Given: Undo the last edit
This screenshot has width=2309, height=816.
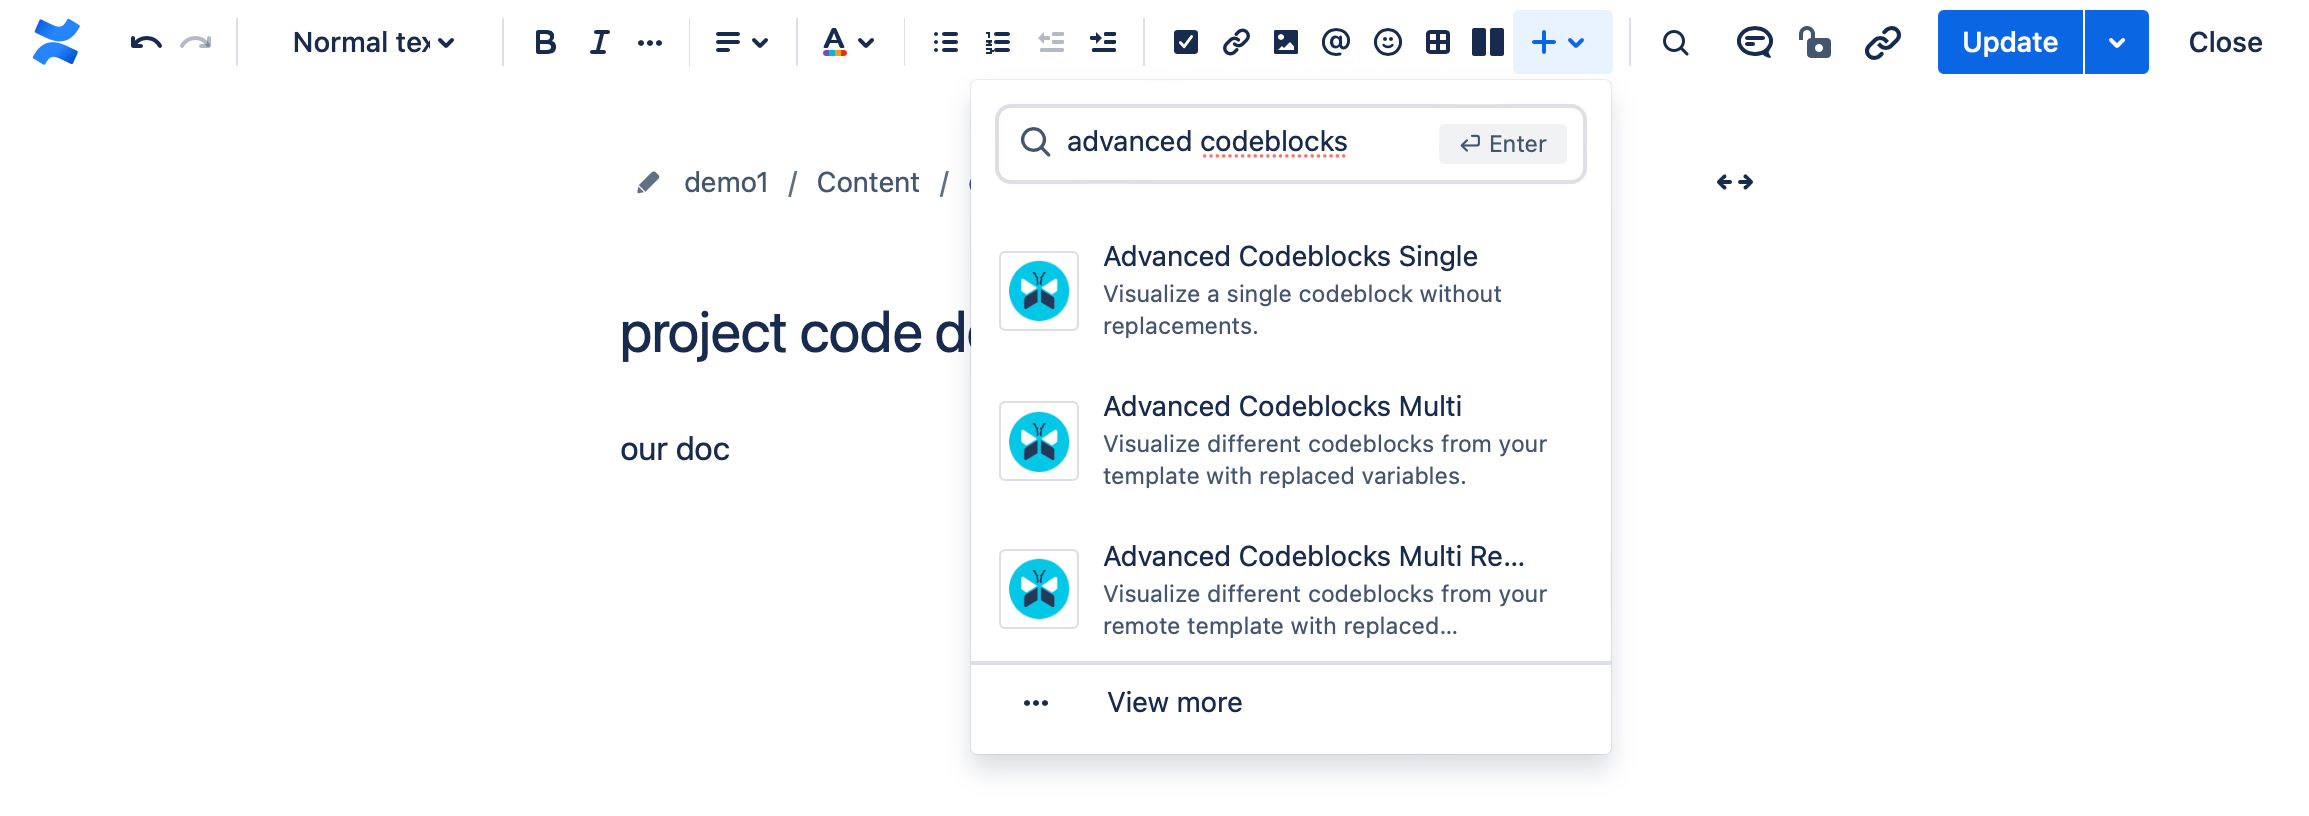Looking at the screenshot, I should click(x=146, y=42).
